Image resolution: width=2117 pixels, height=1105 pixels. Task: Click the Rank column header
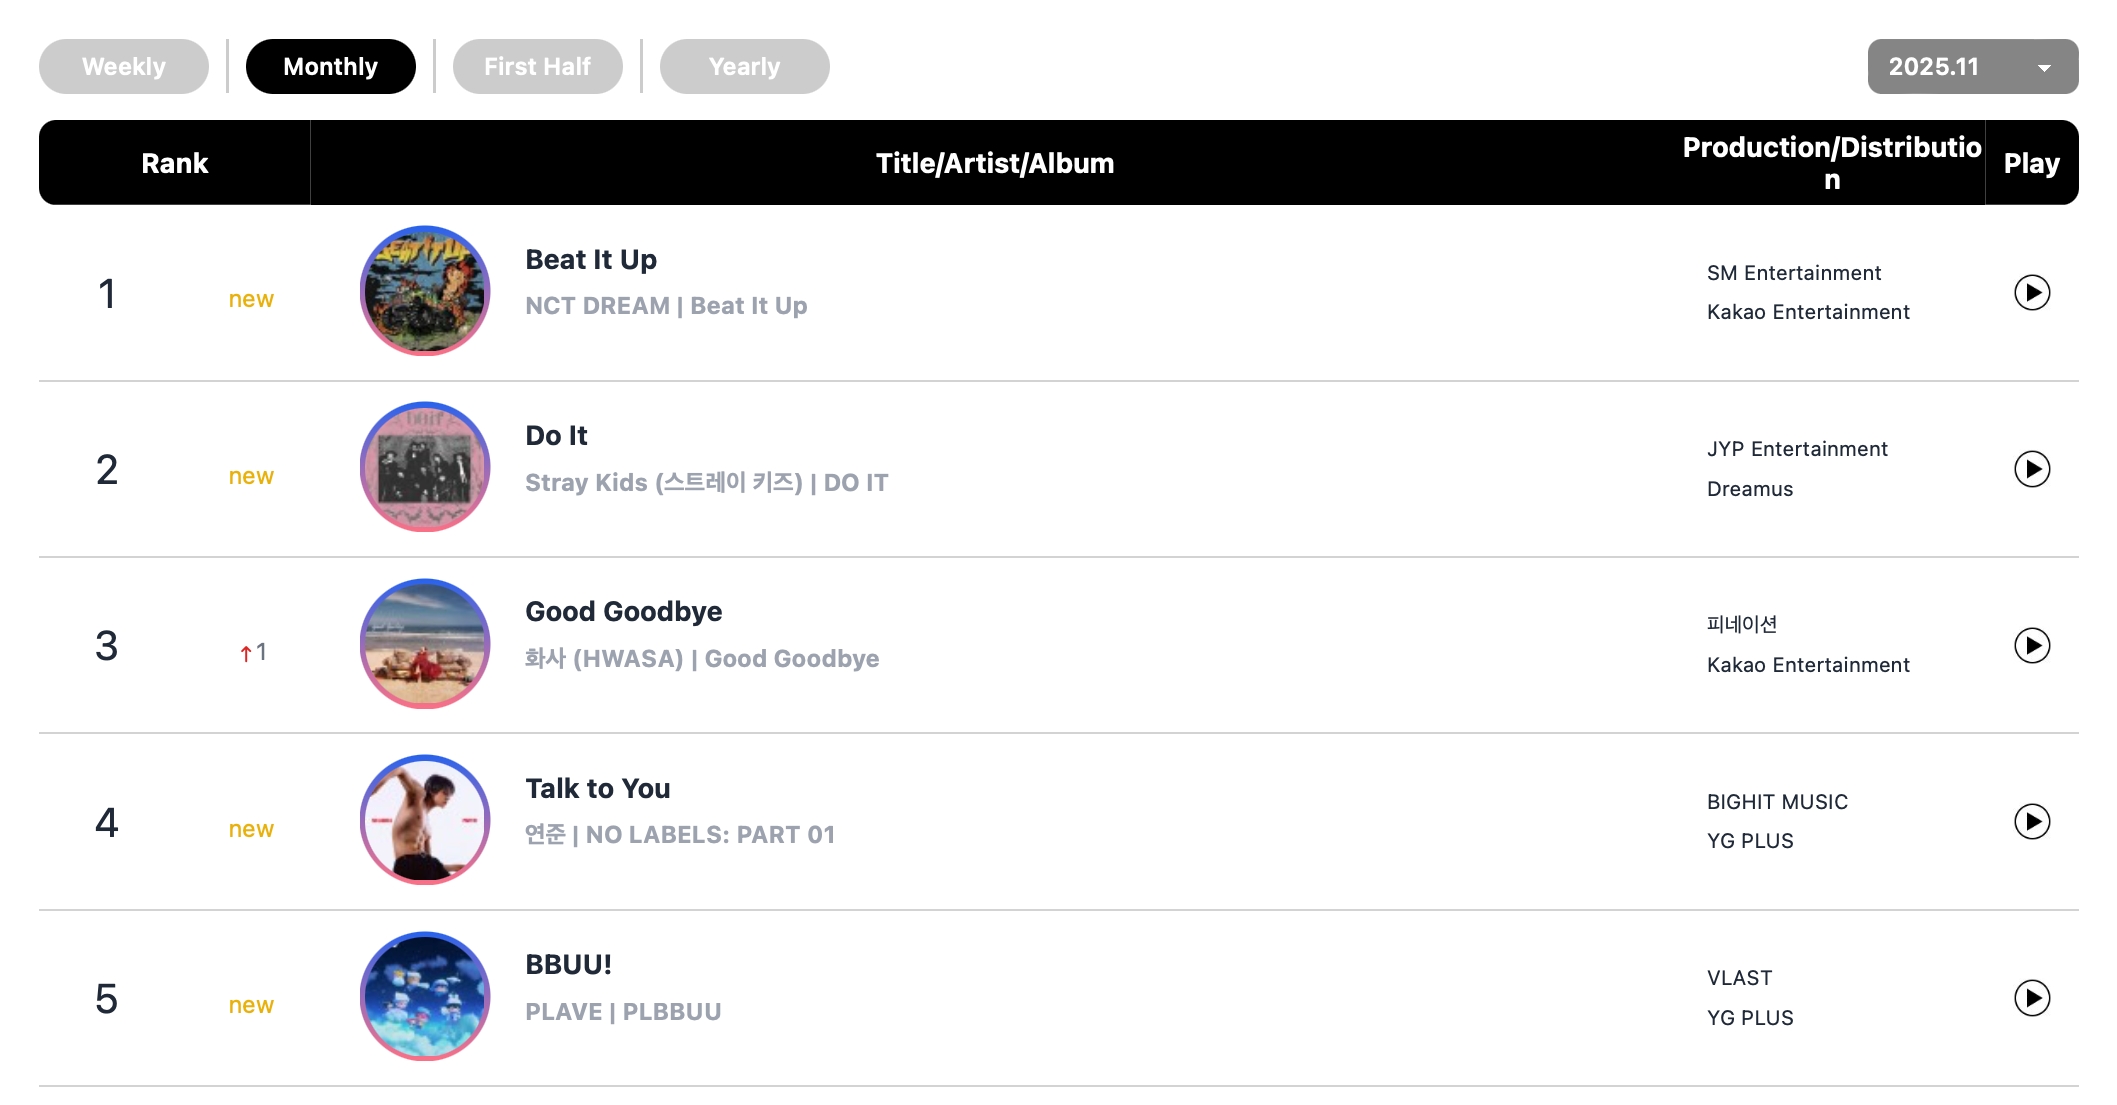(175, 163)
